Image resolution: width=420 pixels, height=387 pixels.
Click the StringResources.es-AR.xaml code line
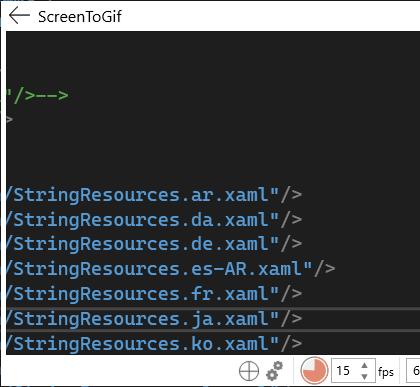click(x=171, y=269)
